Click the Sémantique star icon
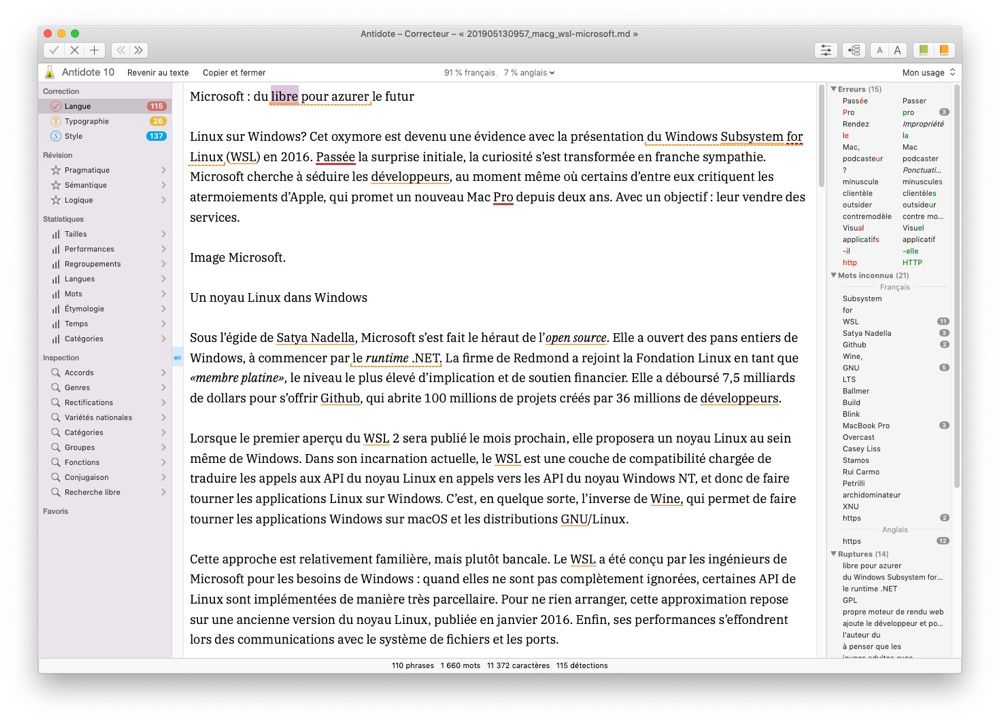This screenshot has height=724, width=1000. [55, 185]
